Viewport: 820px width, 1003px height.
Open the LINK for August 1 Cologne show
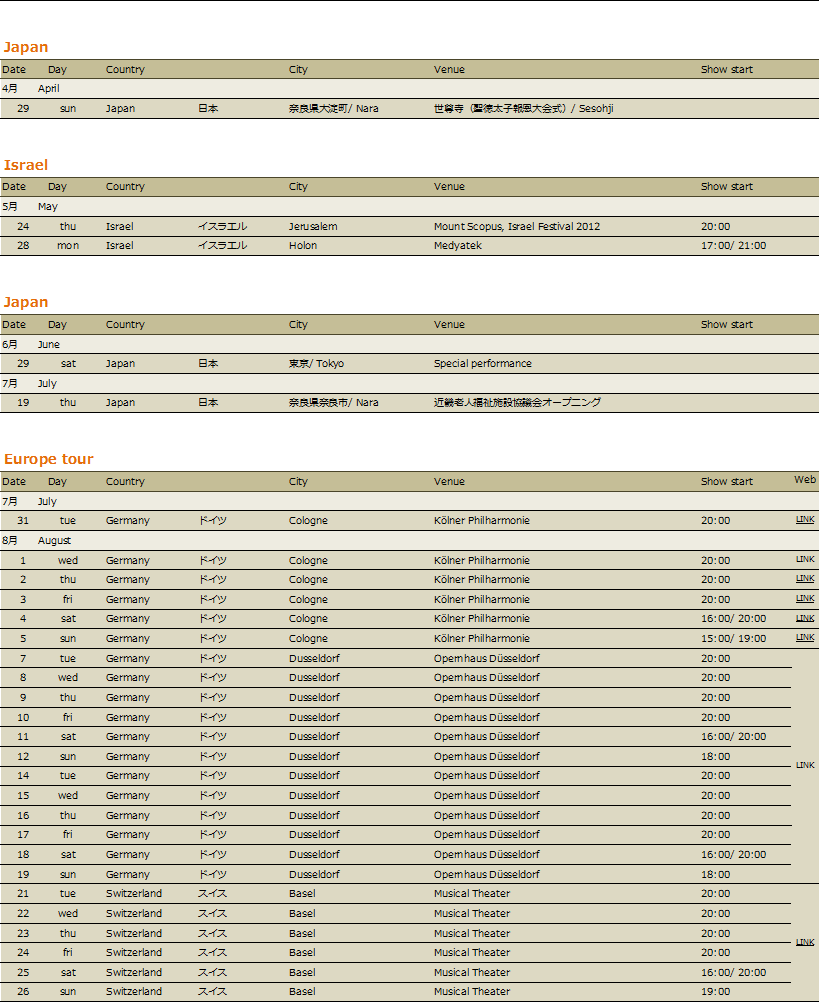(x=805, y=559)
